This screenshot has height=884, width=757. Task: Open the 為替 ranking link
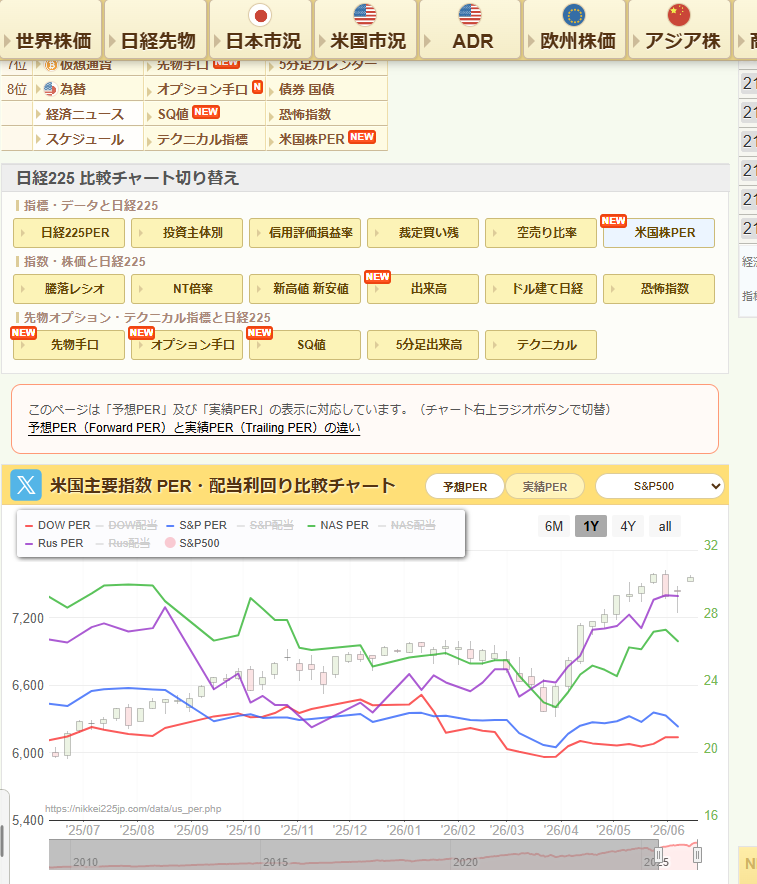73,89
